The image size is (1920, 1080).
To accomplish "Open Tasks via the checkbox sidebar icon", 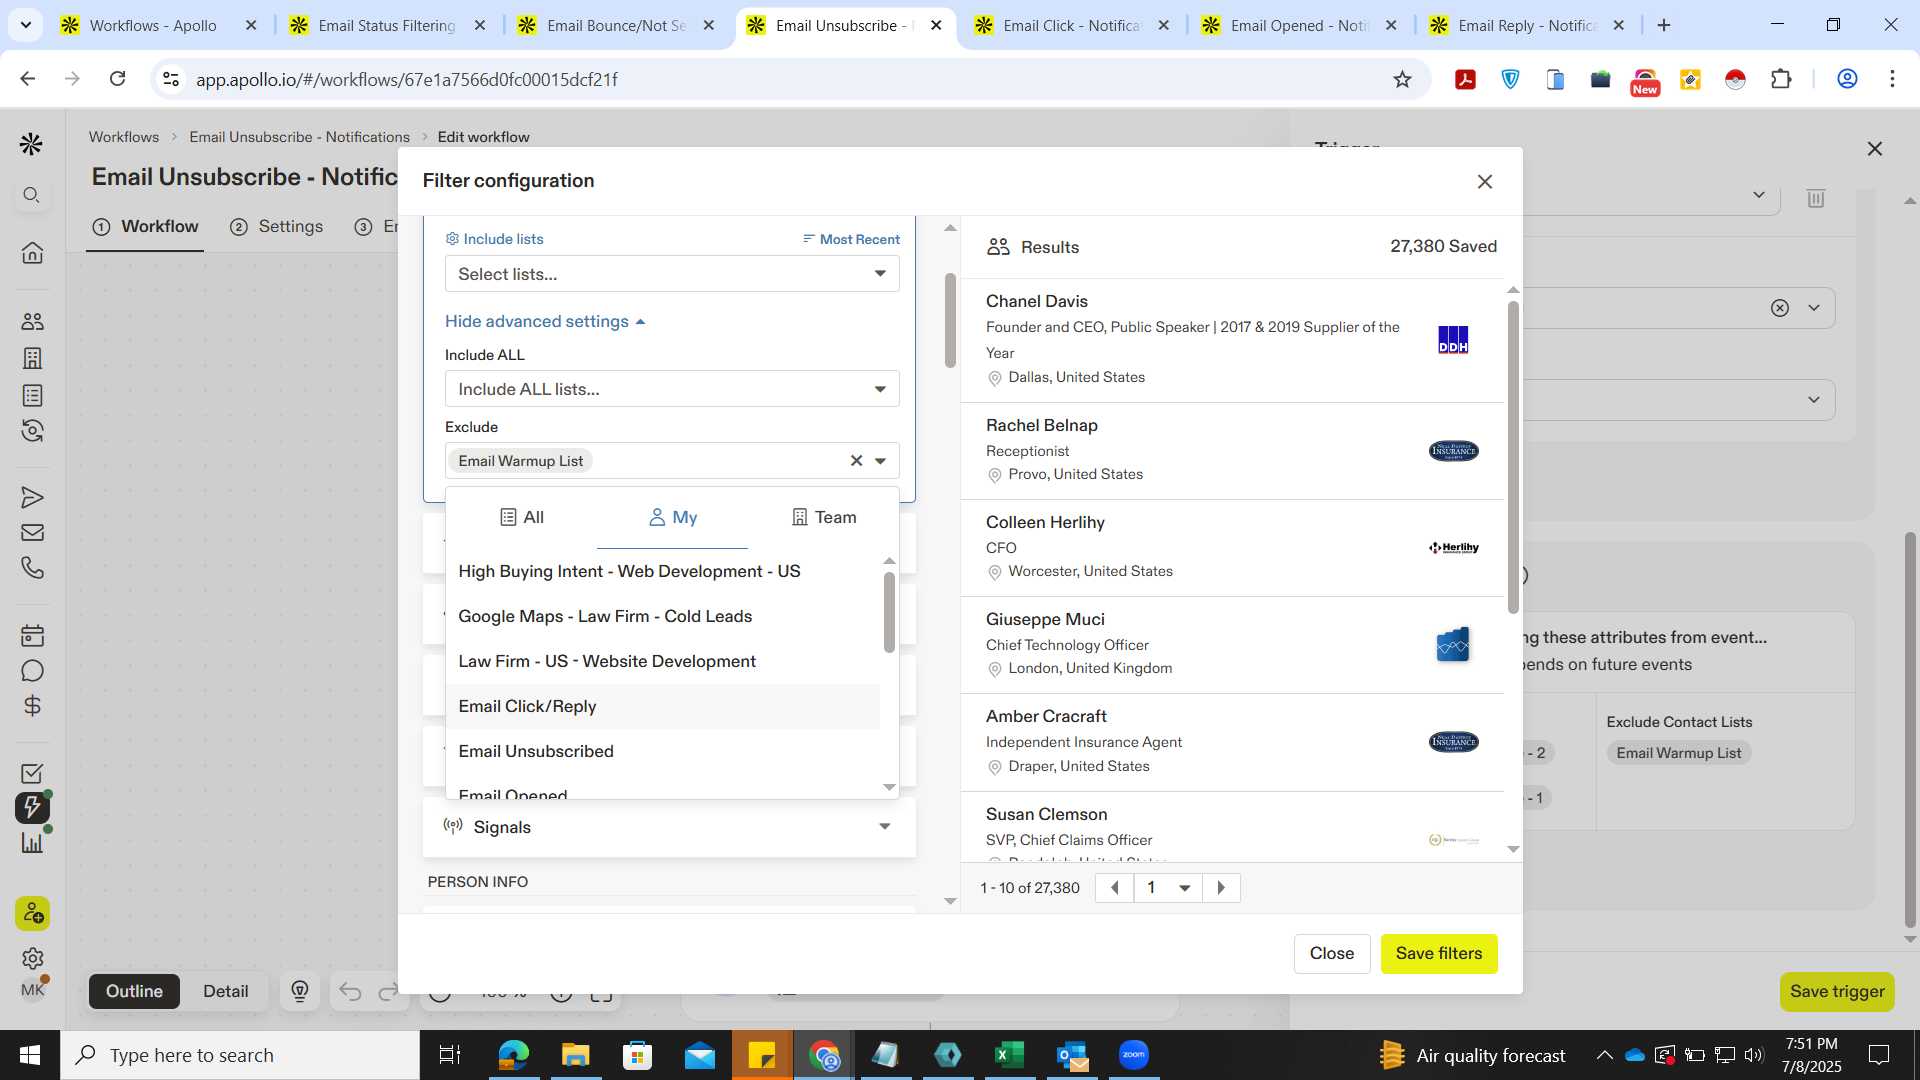I will (32, 773).
